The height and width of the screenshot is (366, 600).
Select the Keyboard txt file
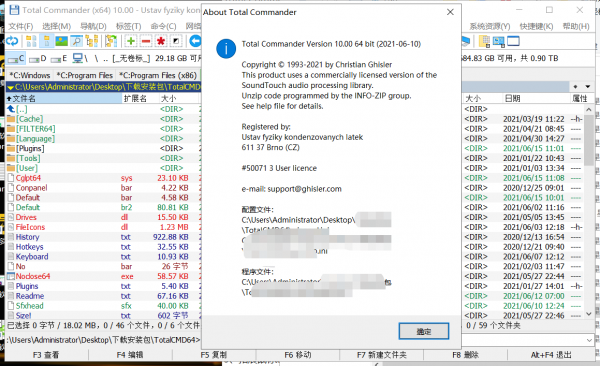click(103, 257)
